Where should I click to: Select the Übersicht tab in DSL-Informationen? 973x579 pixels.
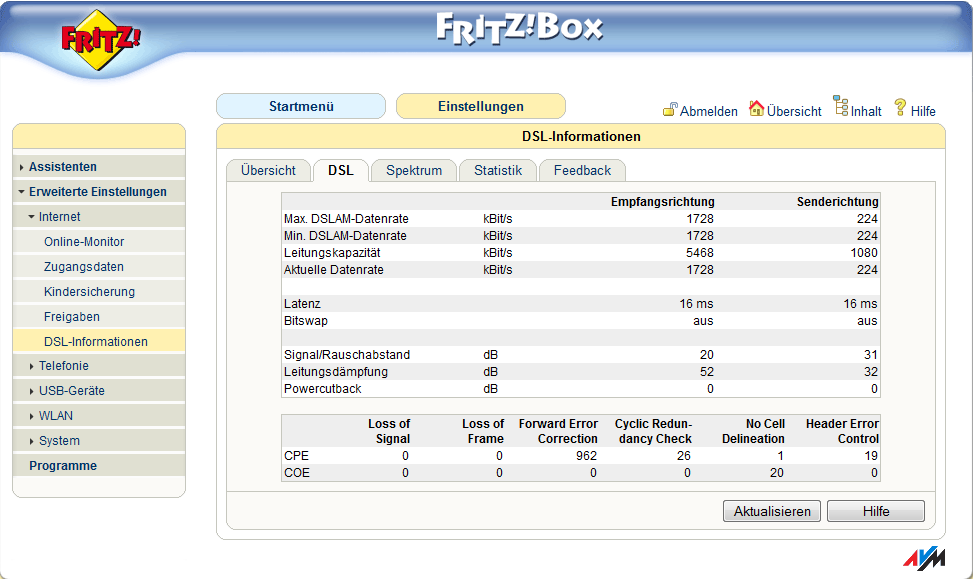tap(268, 171)
